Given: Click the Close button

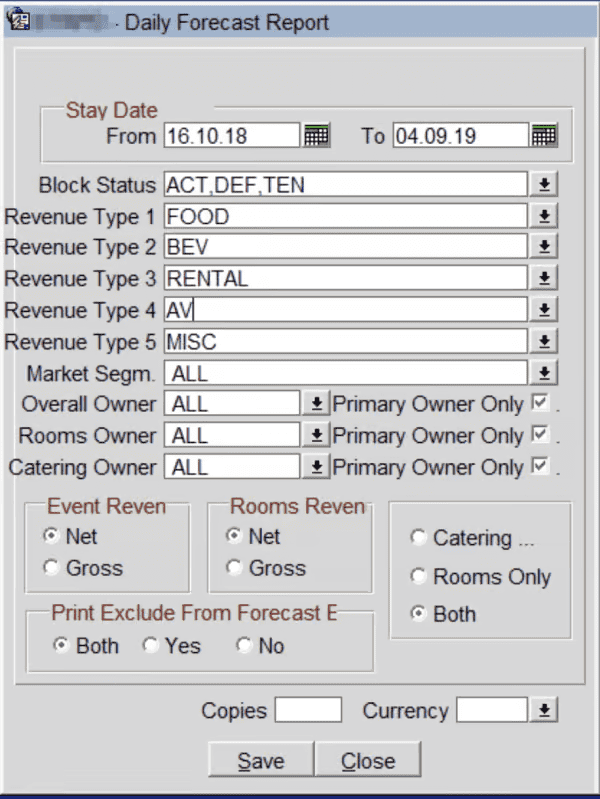Looking at the screenshot, I should (x=368, y=761).
